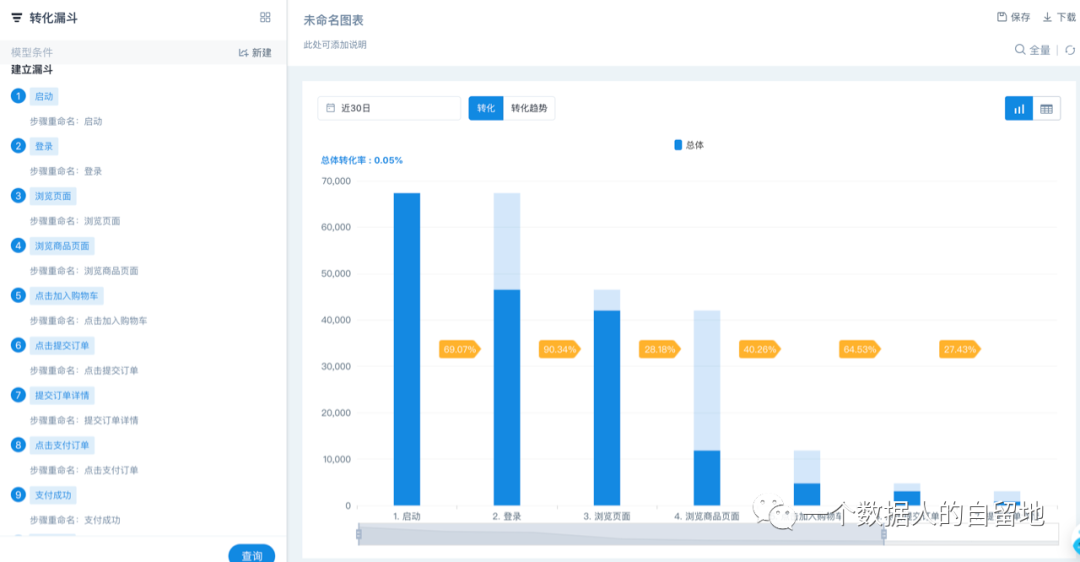Click the 保存 save icon
This screenshot has height=562, width=1080.
coord(1002,17)
